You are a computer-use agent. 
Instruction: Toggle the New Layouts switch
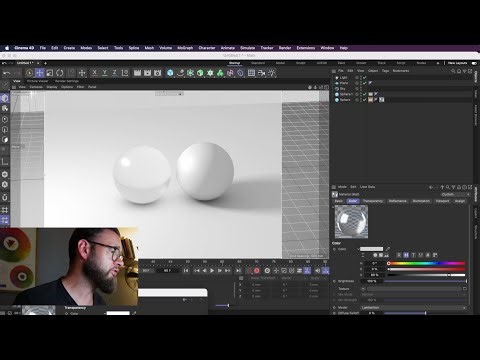(474, 63)
